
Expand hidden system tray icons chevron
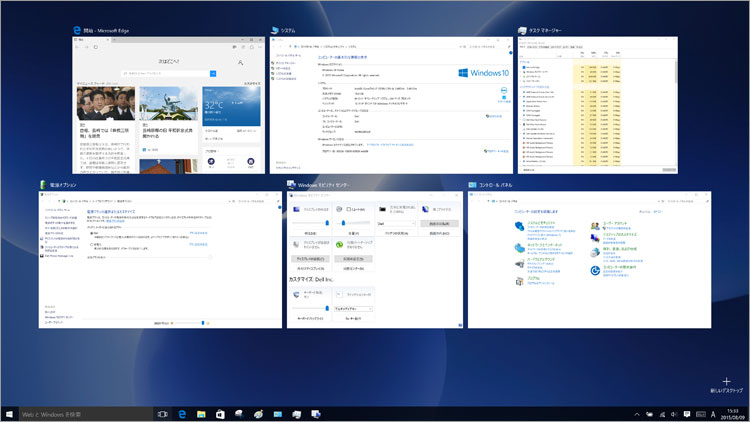pos(637,414)
